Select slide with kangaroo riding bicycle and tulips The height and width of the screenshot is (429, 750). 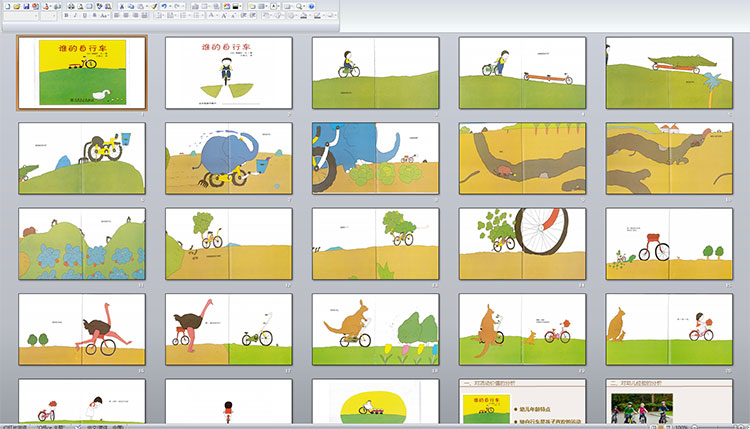click(x=375, y=330)
